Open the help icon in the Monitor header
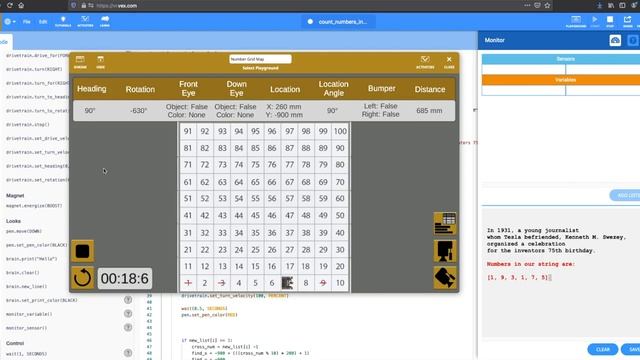Image resolution: width=640 pixels, height=360 pixels. tap(633, 40)
